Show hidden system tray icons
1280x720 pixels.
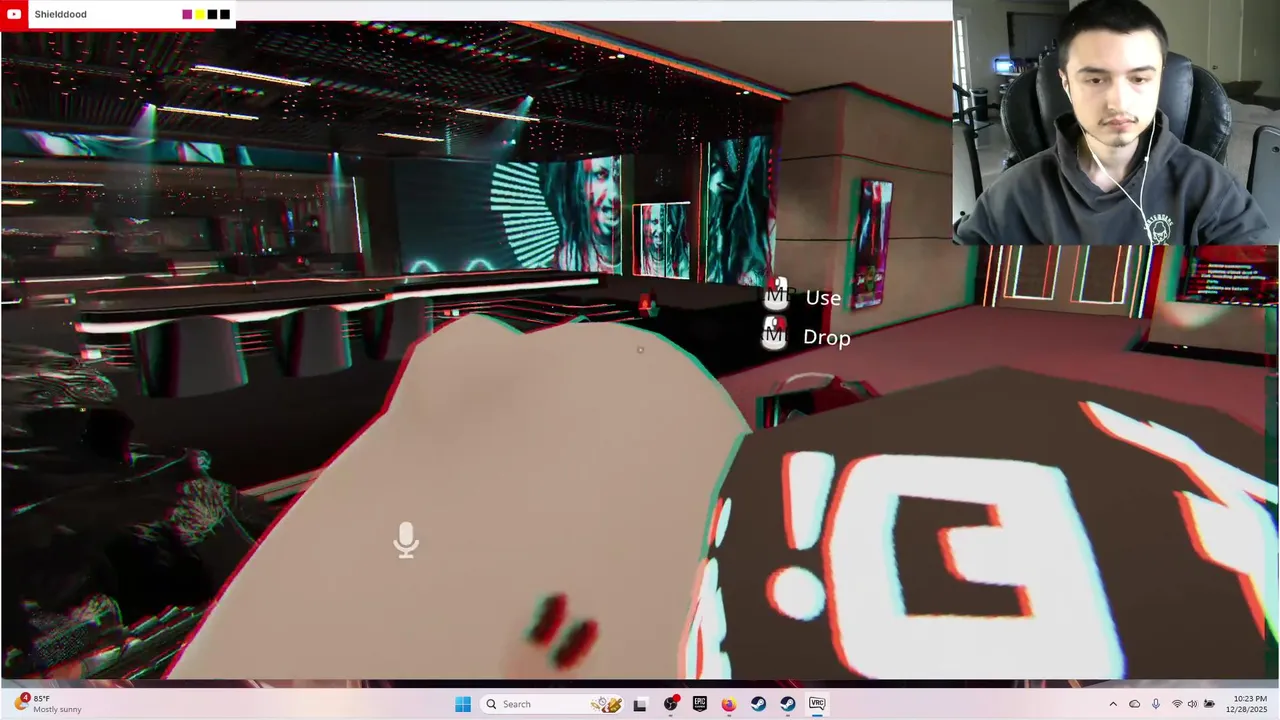[x=1113, y=704]
